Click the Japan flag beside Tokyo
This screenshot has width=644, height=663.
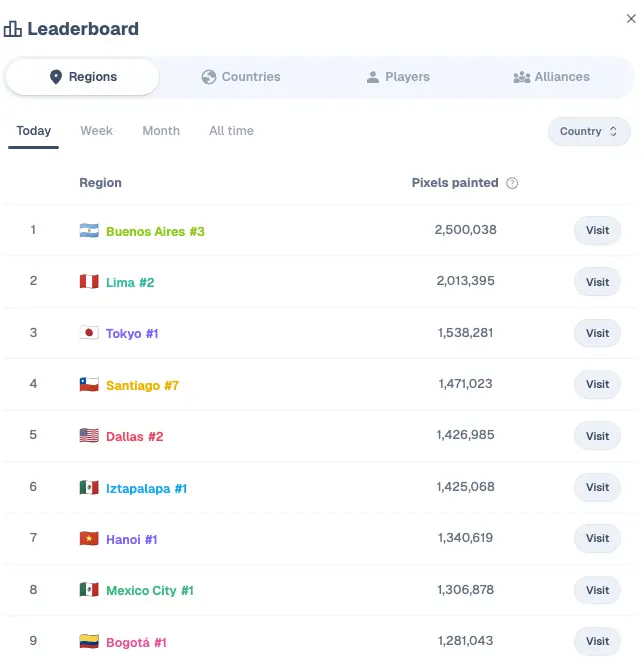pos(89,333)
